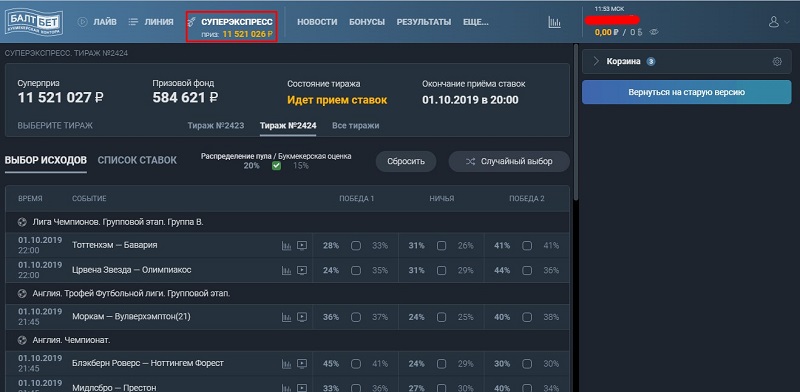Click the Baltbet logo
This screenshot has width=800, height=392.
(35, 22)
